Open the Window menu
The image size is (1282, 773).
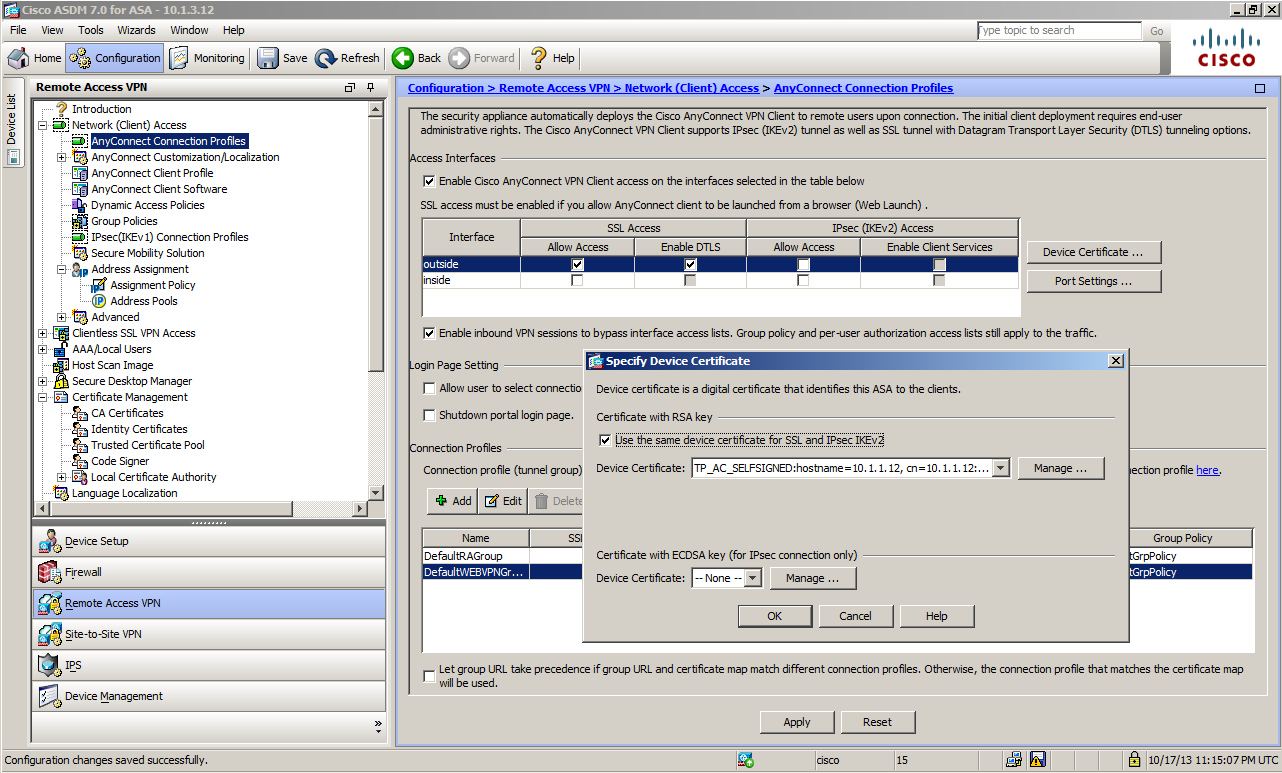(190, 30)
